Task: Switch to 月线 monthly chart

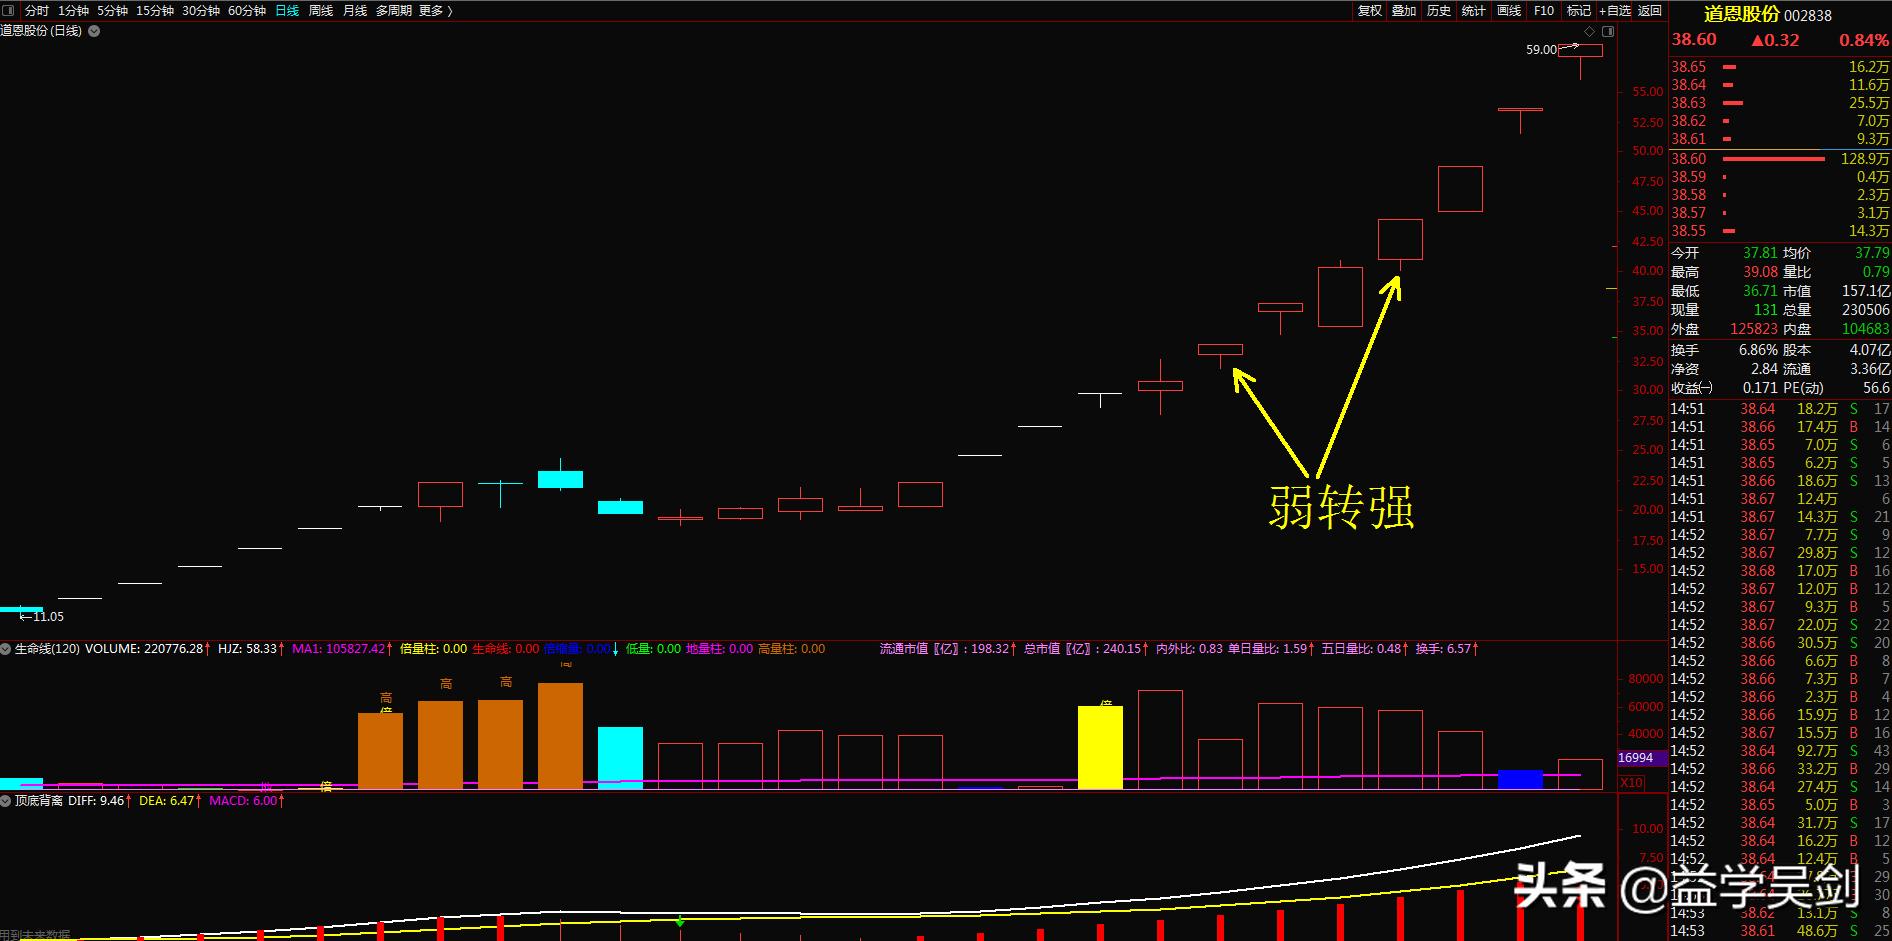Action: (x=355, y=10)
